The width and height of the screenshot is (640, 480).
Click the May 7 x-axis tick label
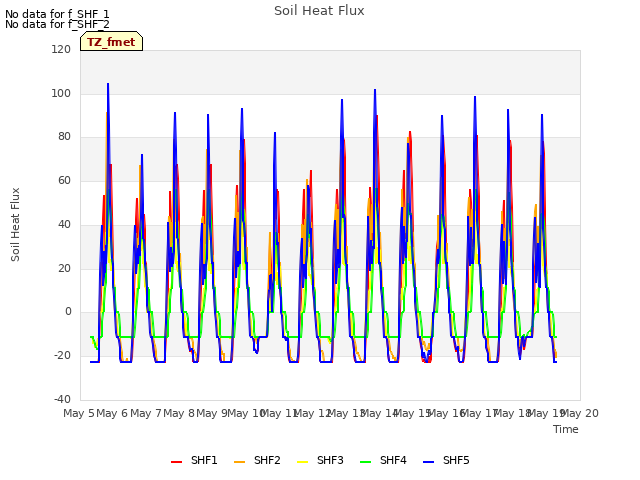tap(146, 413)
